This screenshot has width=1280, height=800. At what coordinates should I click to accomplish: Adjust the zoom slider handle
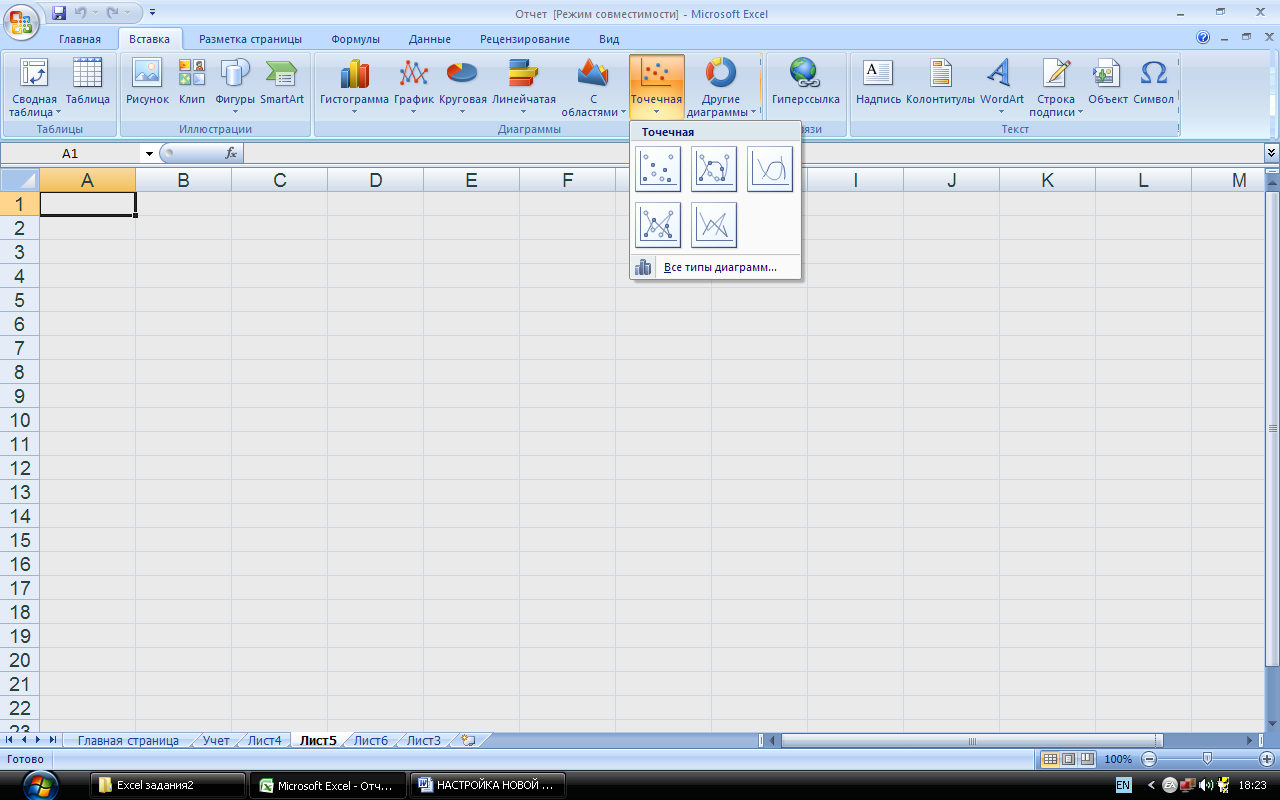1207,760
